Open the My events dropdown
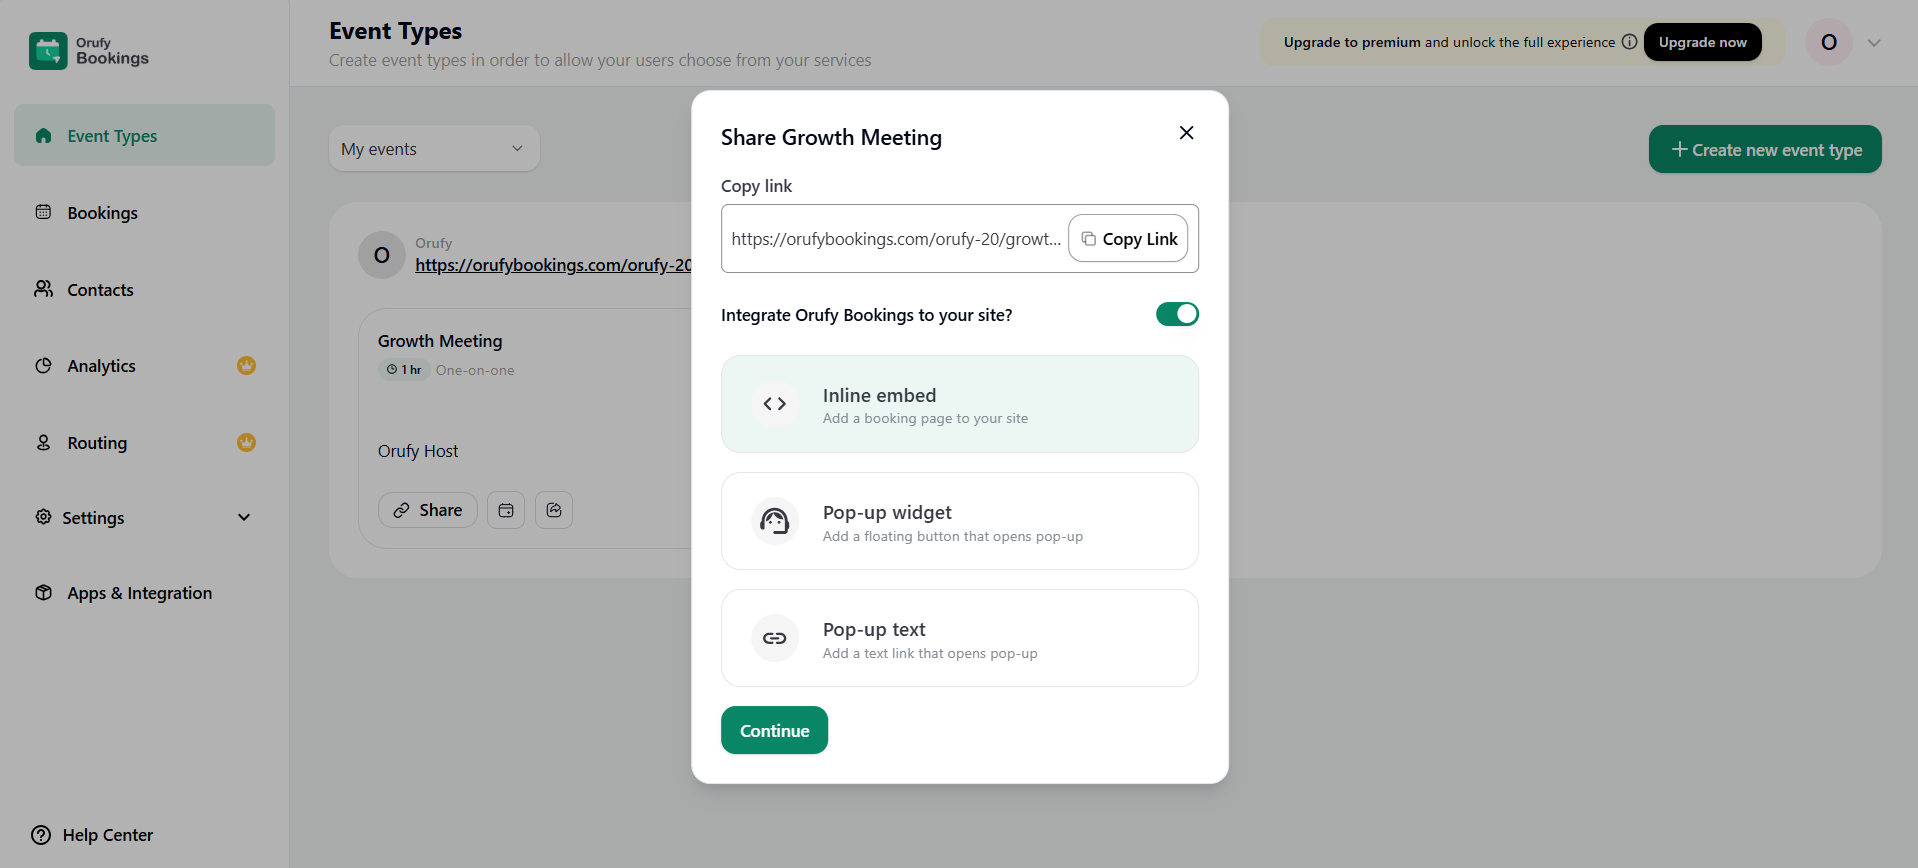Viewport: 1918px width, 868px height. tap(433, 149)
